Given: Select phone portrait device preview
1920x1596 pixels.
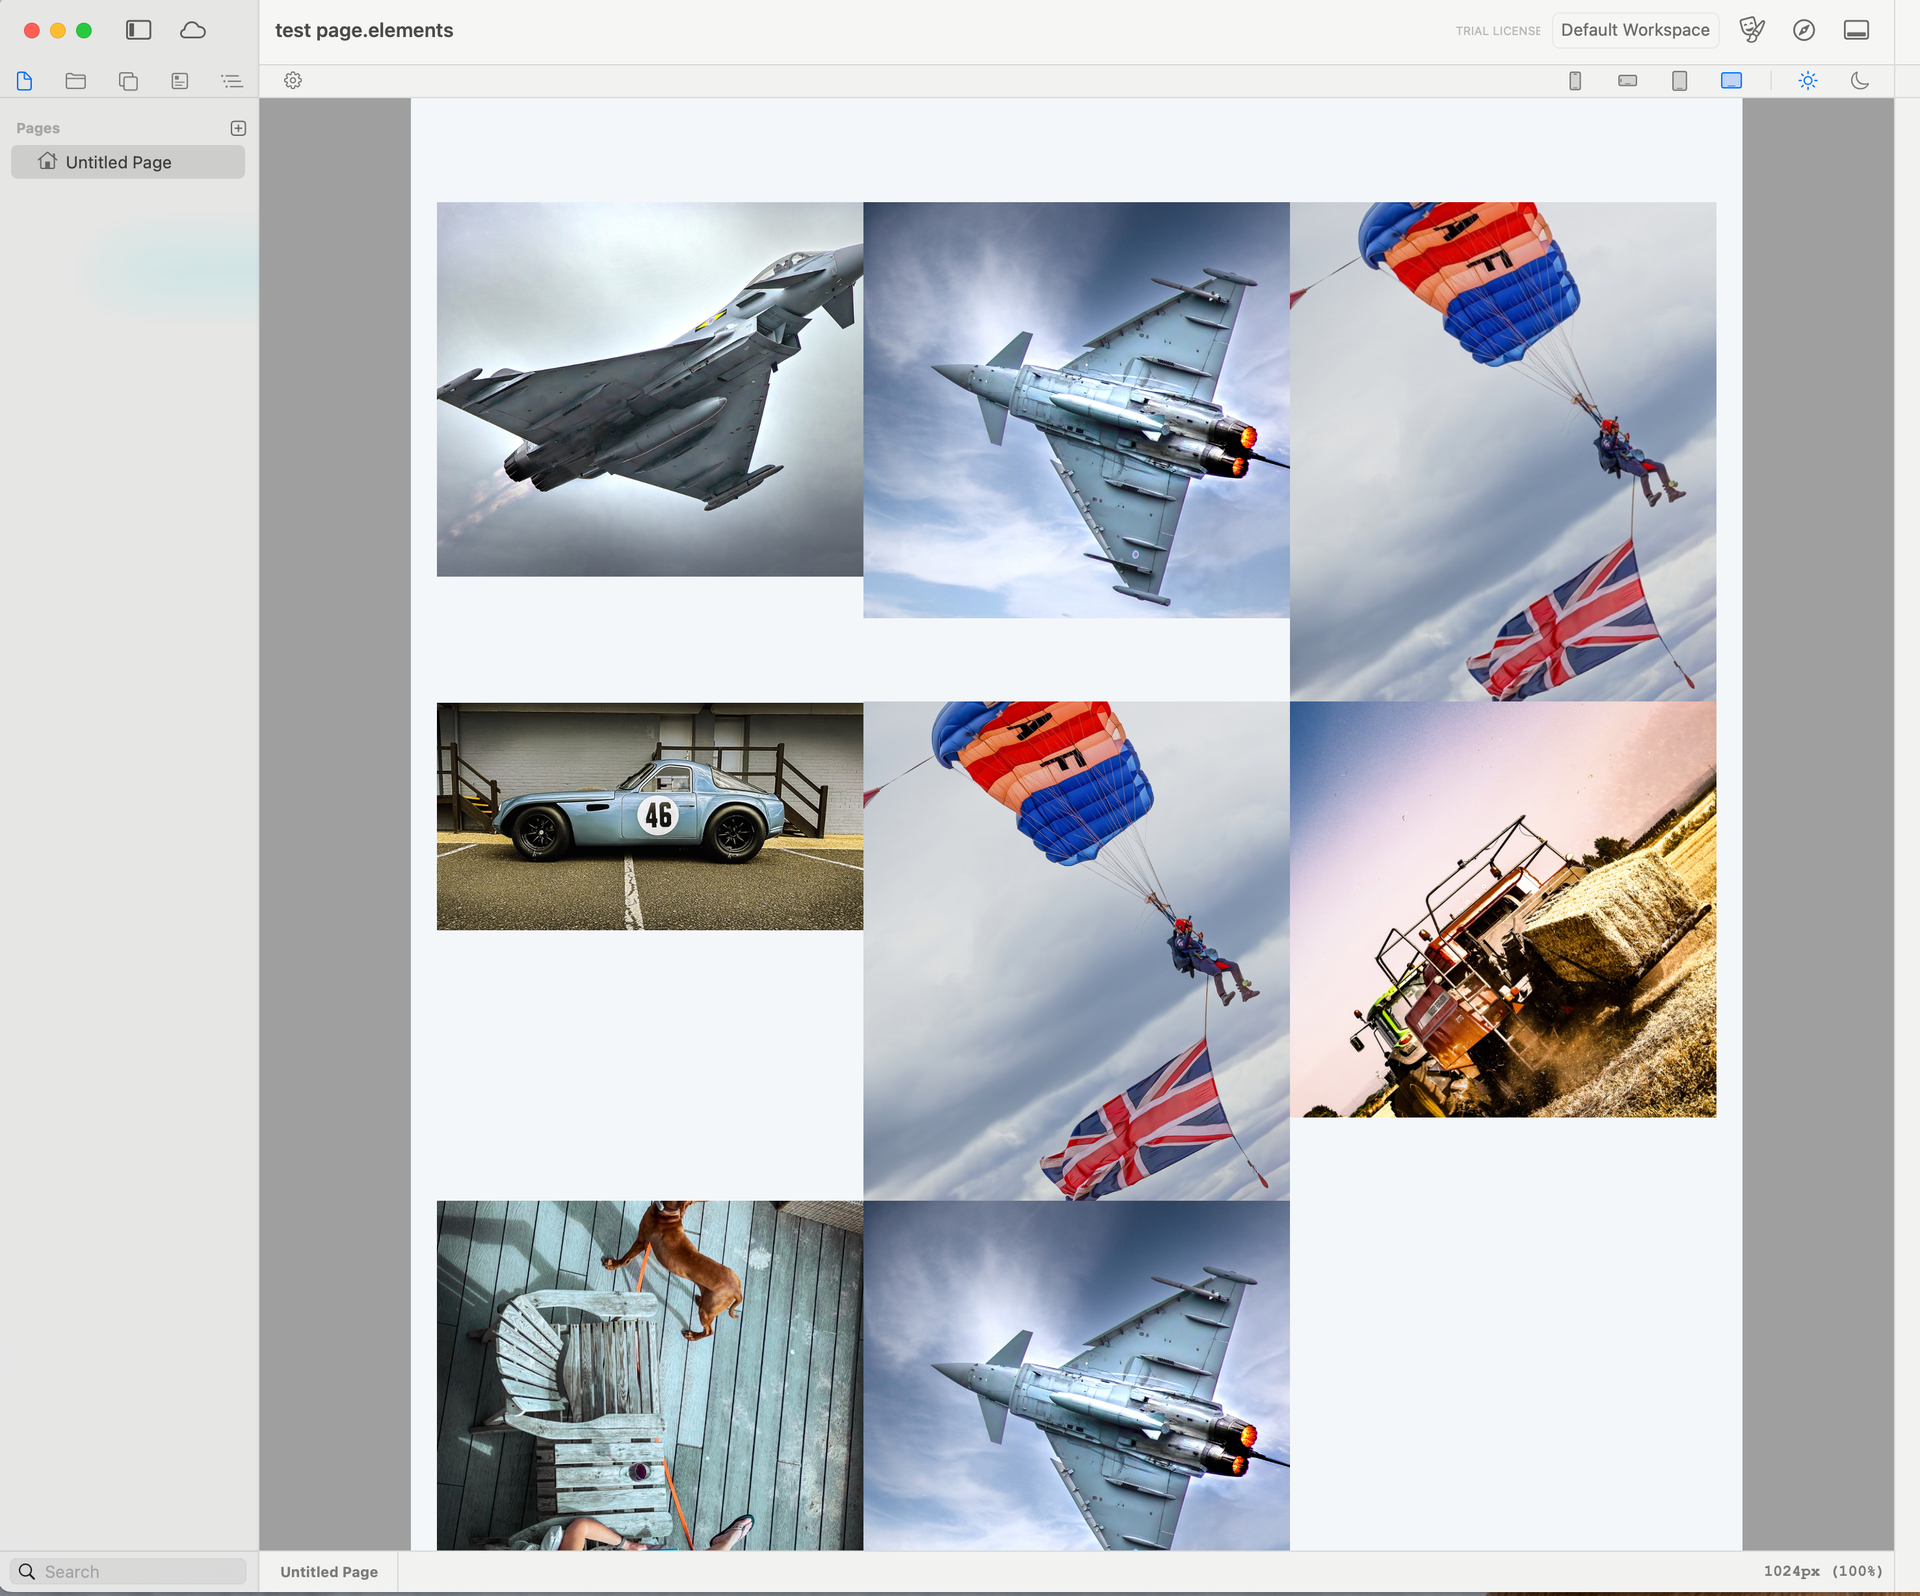Looking at the screenshot, I should 1575,81.
